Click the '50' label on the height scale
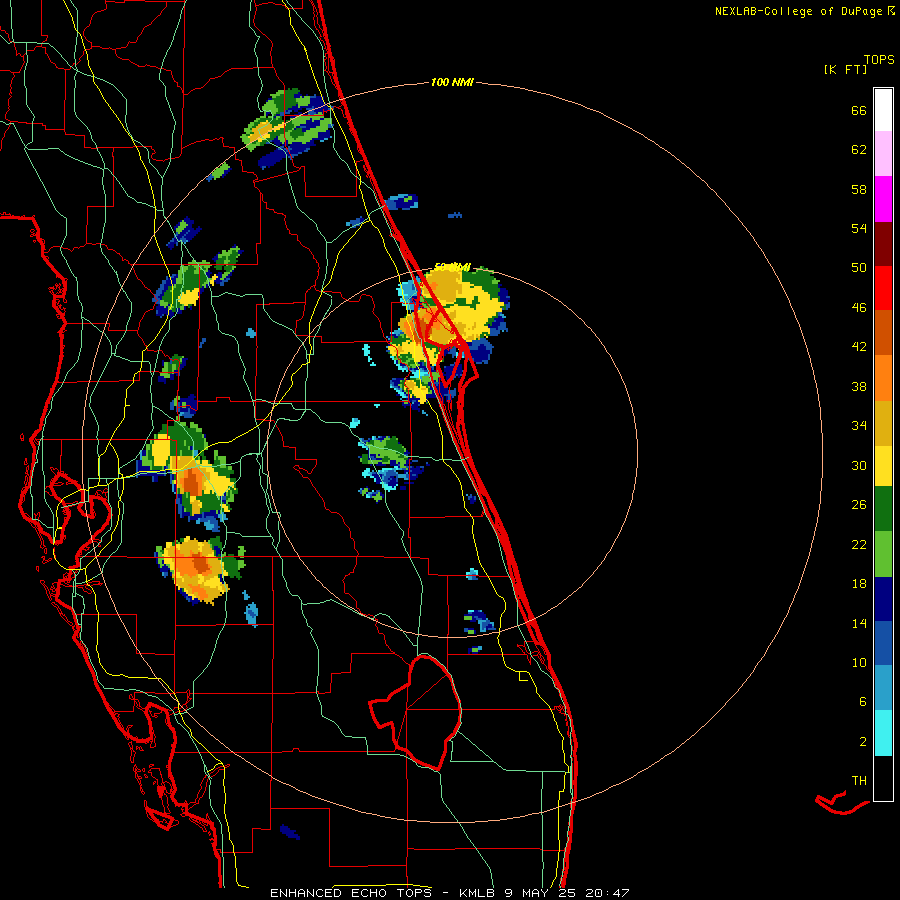900x900 pixels. click(859, 268)
